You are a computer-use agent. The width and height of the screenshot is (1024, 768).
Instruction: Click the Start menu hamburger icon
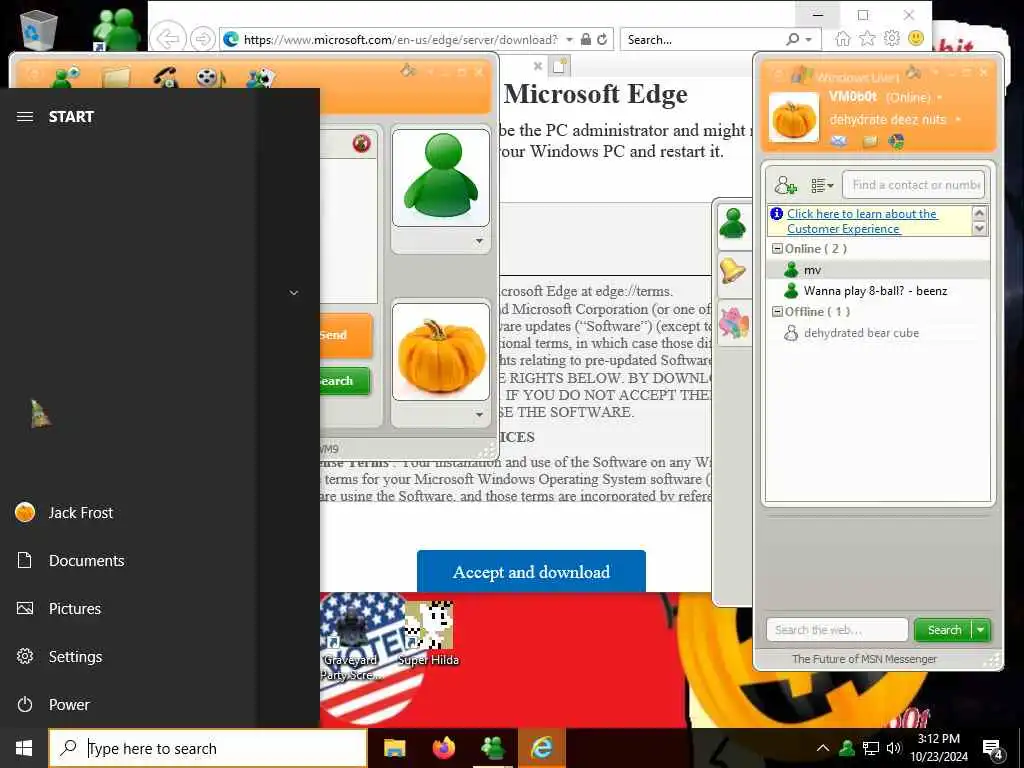pyautogui.click(x=25, y=117)
